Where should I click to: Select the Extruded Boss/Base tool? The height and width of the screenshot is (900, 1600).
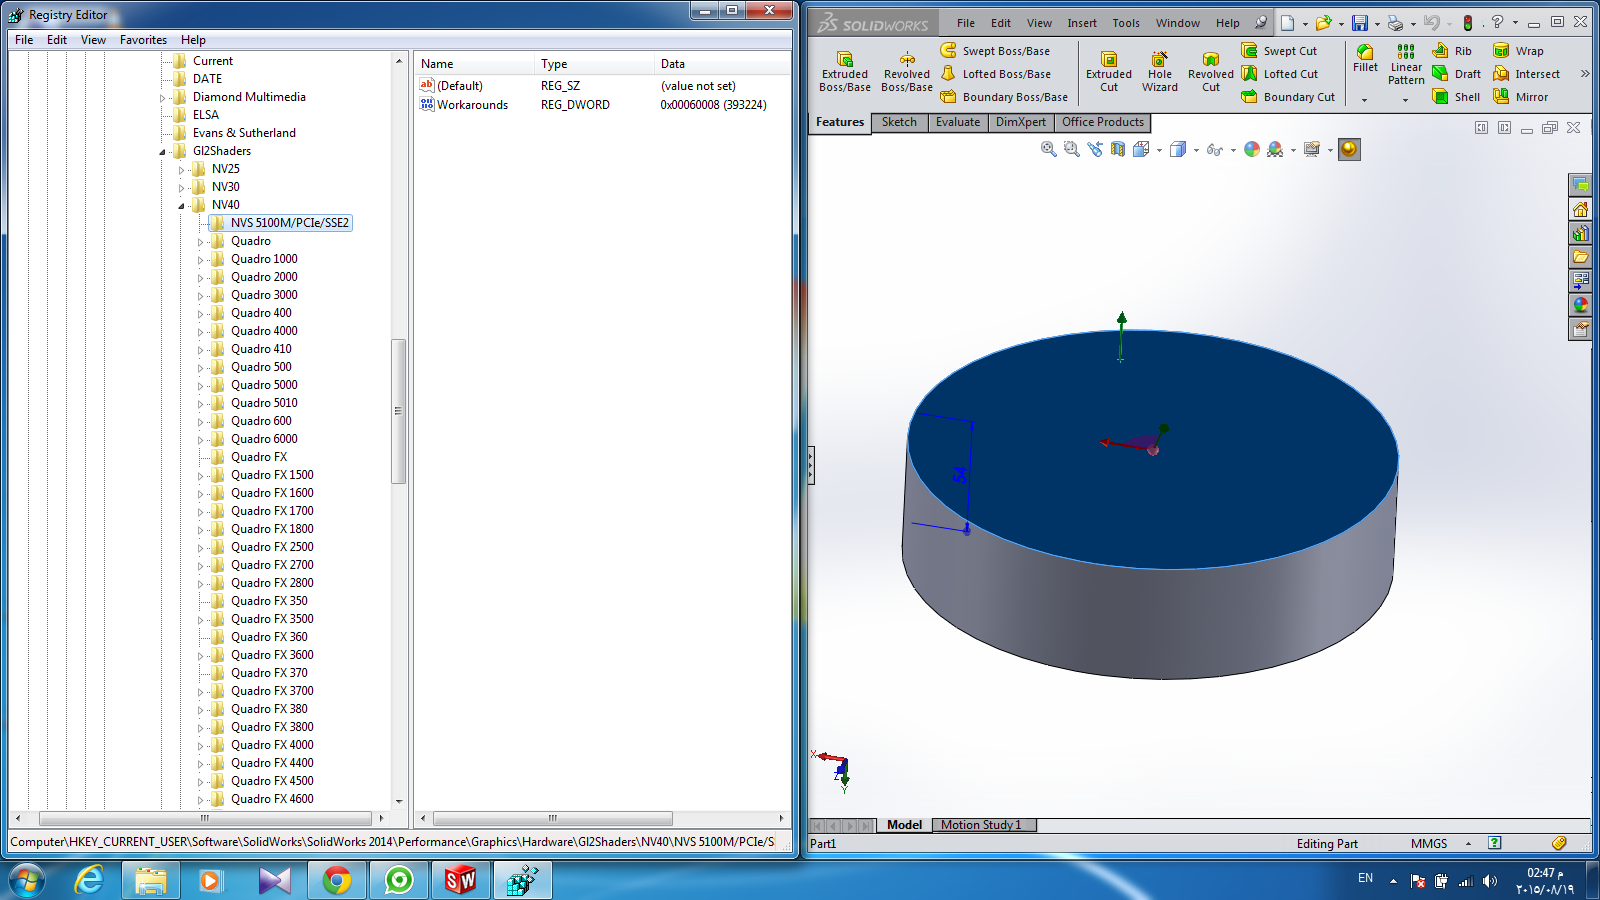(x=845, y=72)
